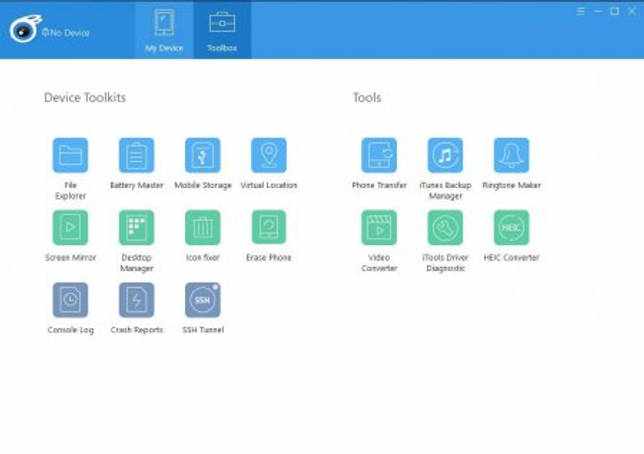This screenshot has height=454, width=644.
Task: Open Console Log viewer
Action: tap(70, 300)
